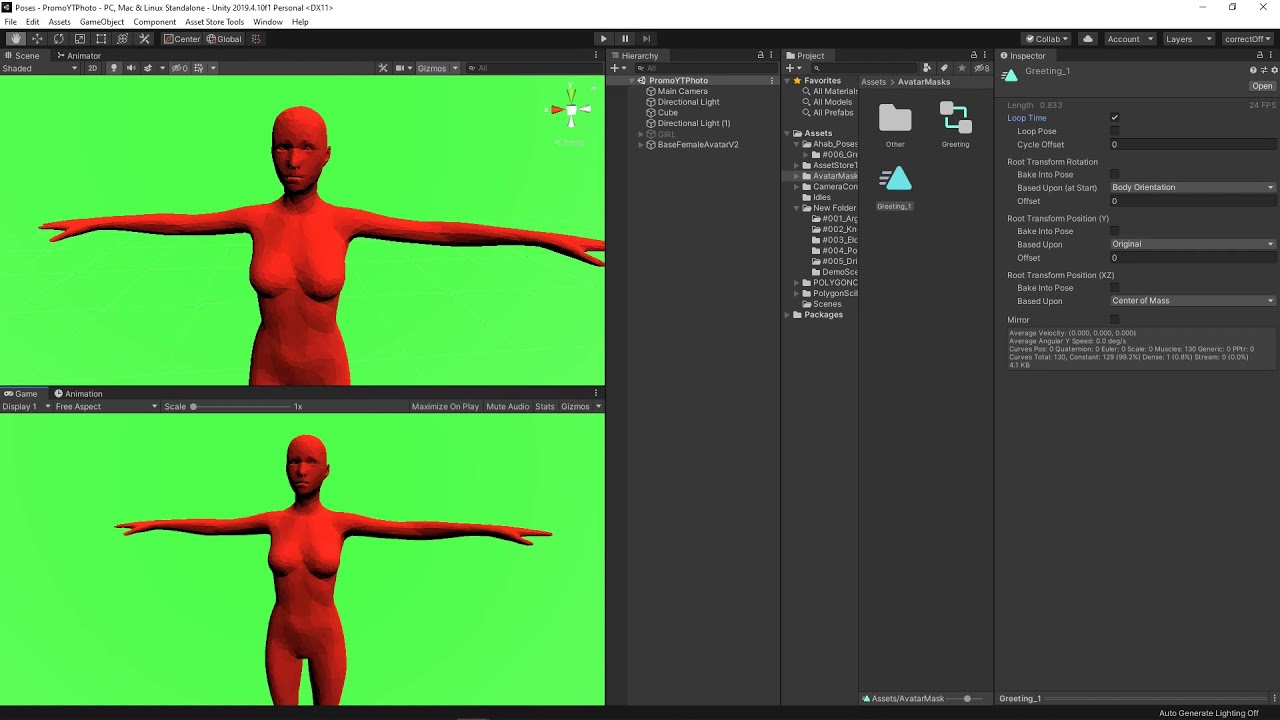Screen dimensions: 1280x720
Task: Click the Open button in Inspector
Action: click(x=1262, y=86)
